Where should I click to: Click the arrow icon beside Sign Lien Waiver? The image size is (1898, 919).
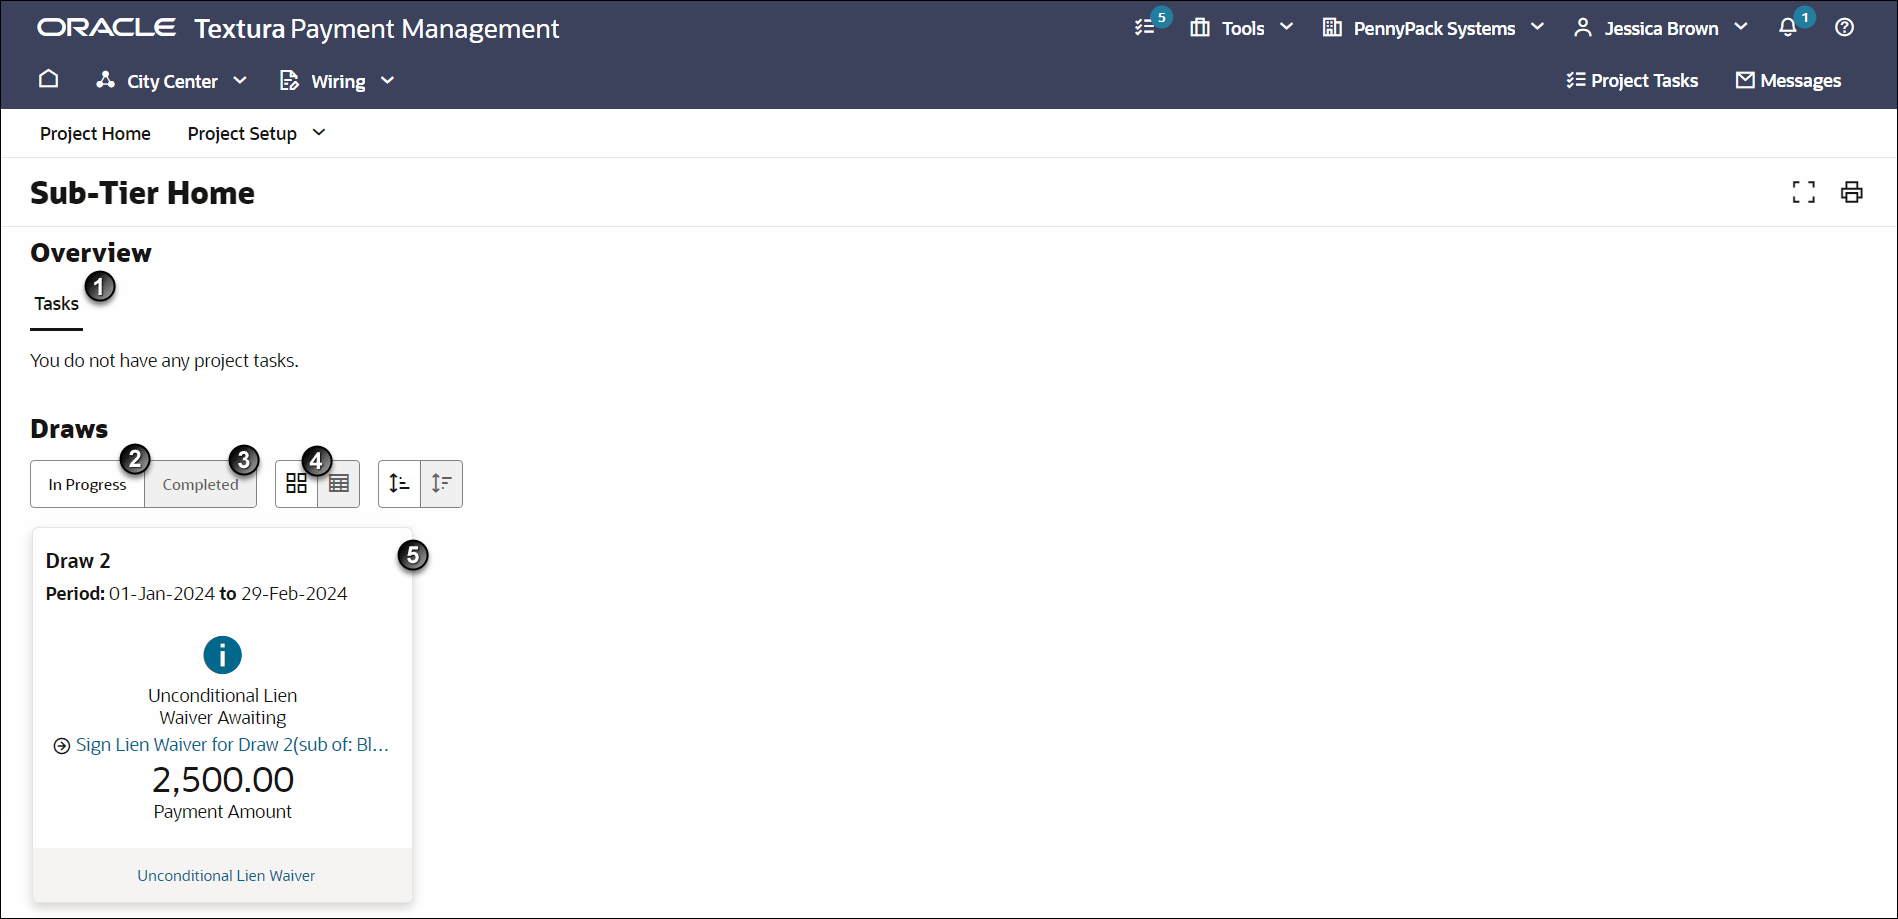coord(62,746)
